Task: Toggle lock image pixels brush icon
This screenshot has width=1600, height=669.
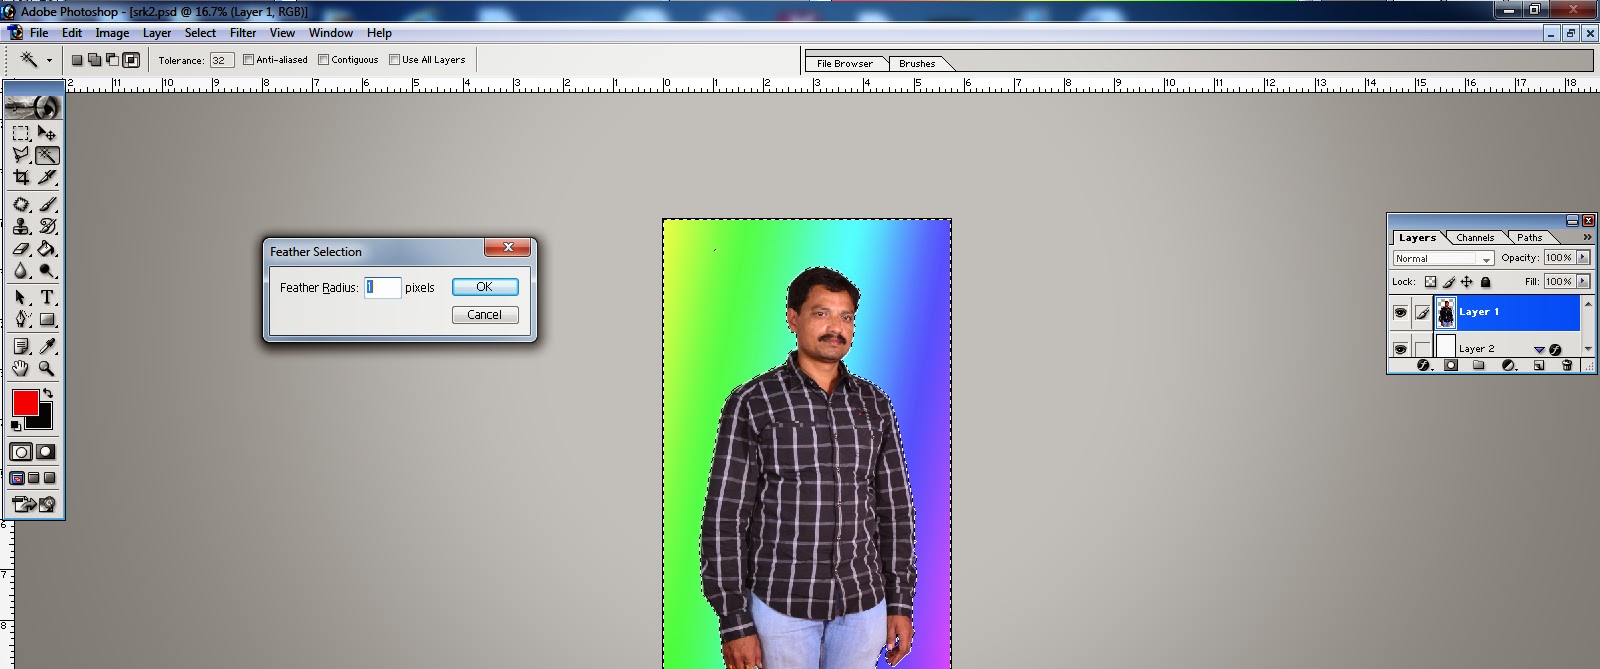Action: tap(1449, 282)
